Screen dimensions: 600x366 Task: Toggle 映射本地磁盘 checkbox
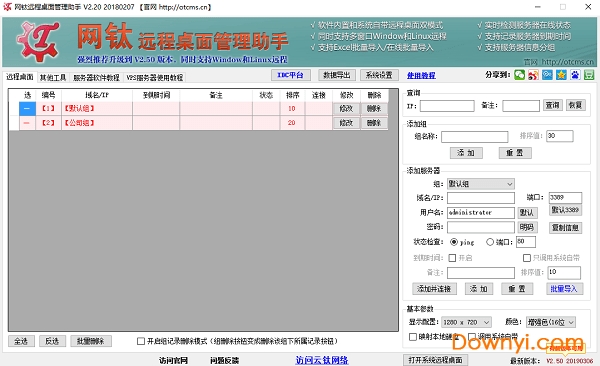point(413,337)
